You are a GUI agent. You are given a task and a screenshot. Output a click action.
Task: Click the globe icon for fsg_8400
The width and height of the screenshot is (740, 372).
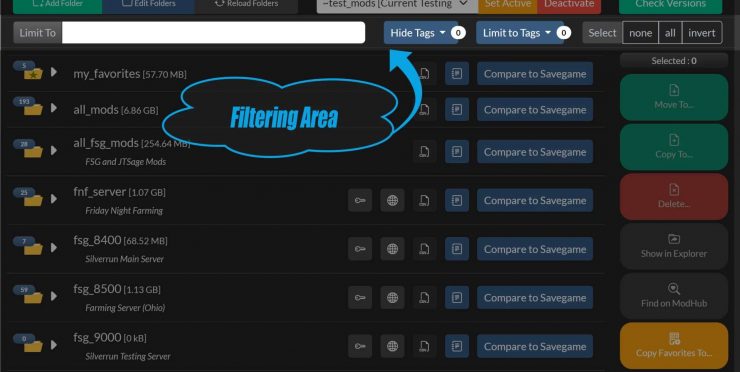point(392,249)
